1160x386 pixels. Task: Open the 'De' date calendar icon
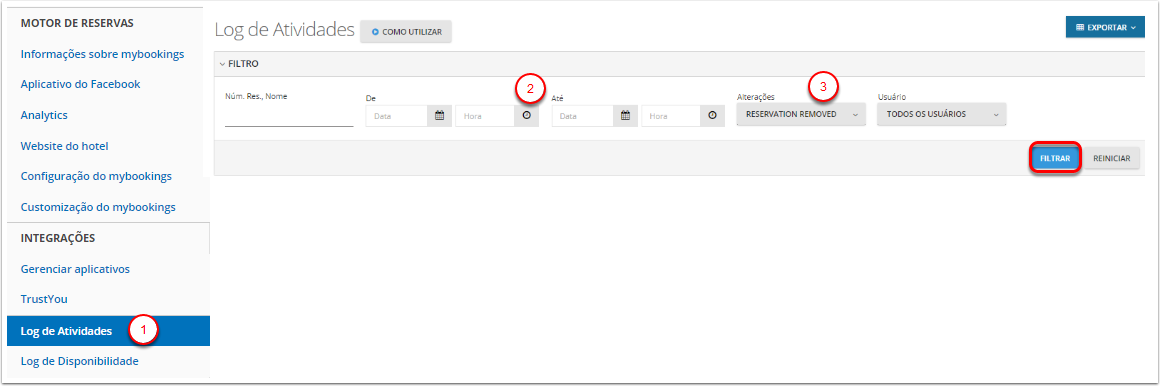[439, 115]
